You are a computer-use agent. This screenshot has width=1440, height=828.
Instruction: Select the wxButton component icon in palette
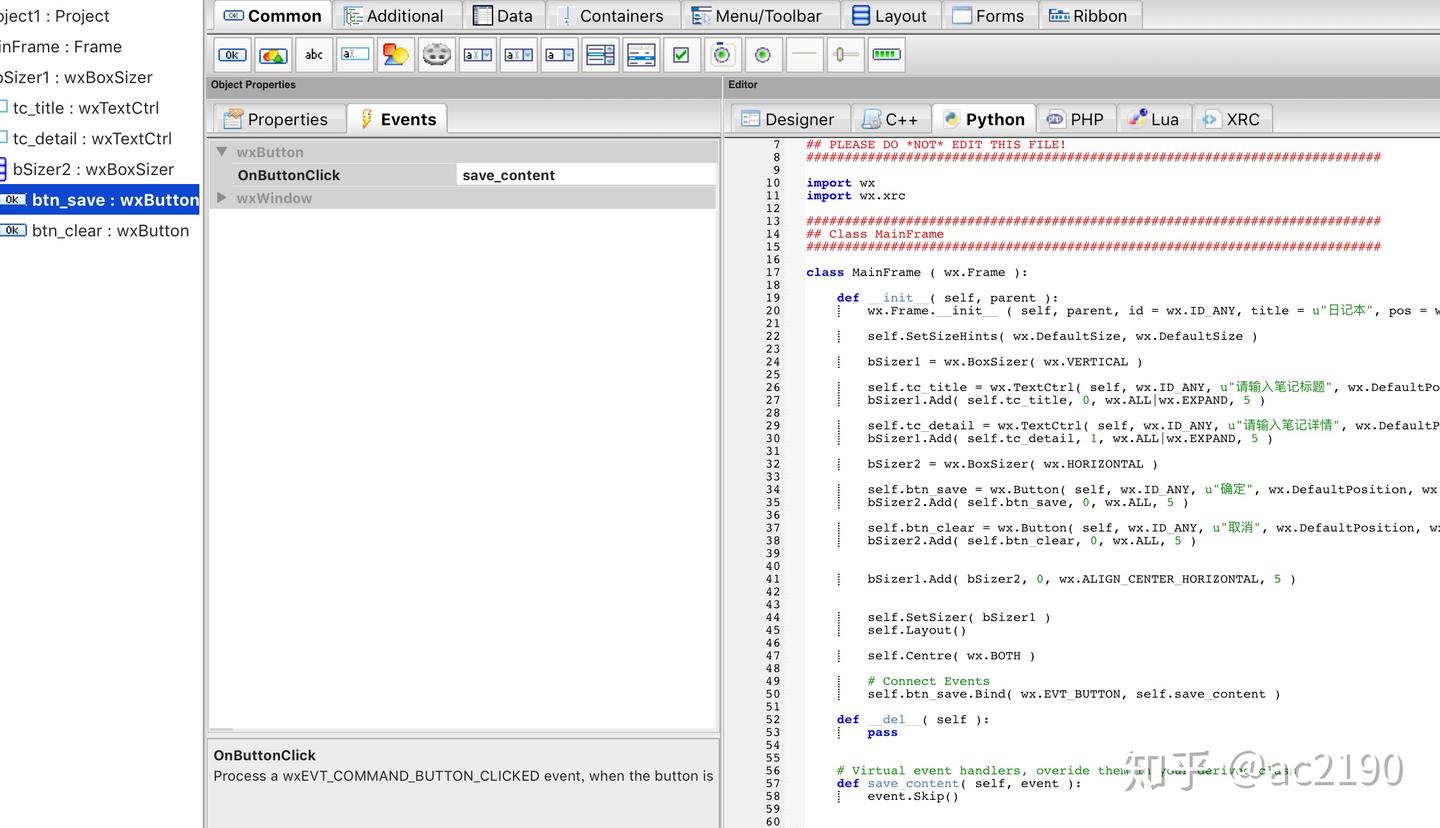[x=232, y=55]
